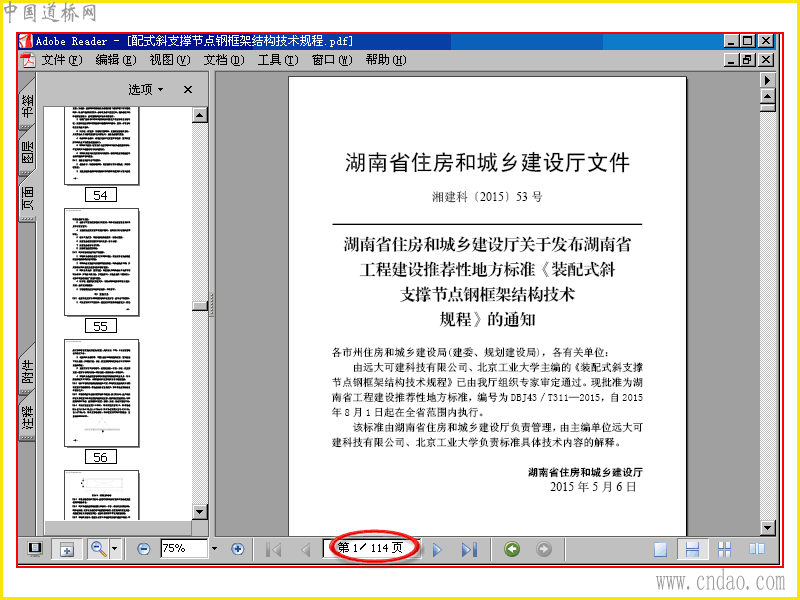800x600 pixels.
Task: Open the 75% zoom level dropdown
Action: pos(215,549)
